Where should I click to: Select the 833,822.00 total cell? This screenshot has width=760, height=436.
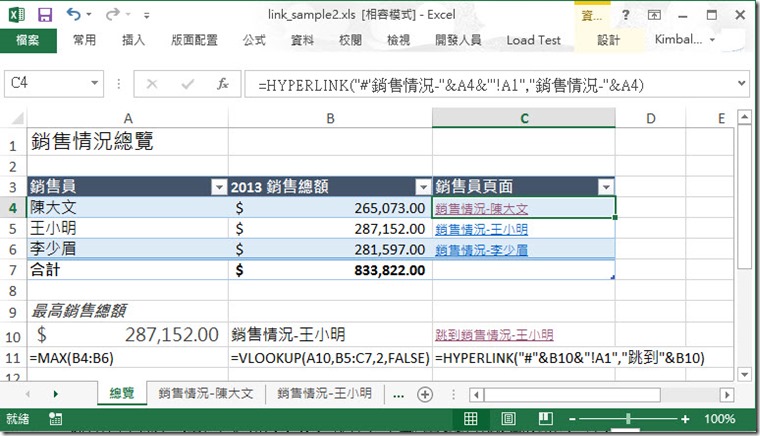330,270
